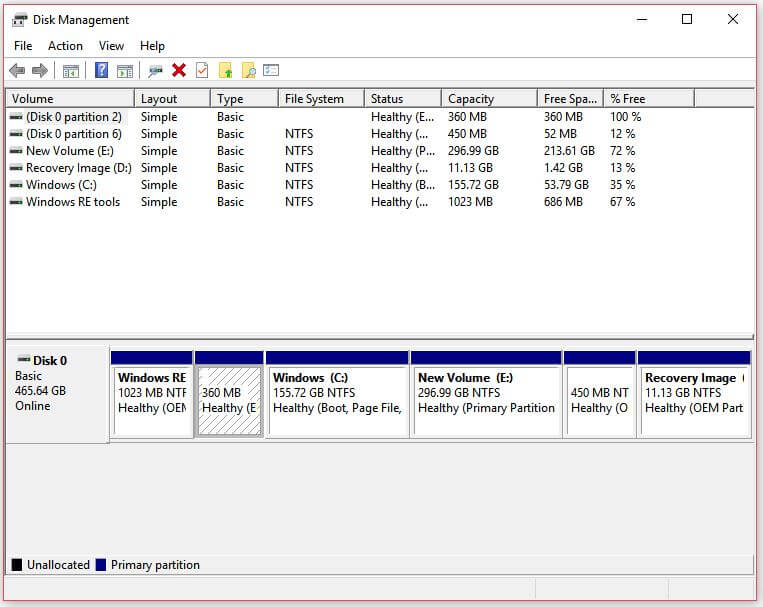
Task: Click 296.99 GB capacity cell
Action: tap(473, 151)
